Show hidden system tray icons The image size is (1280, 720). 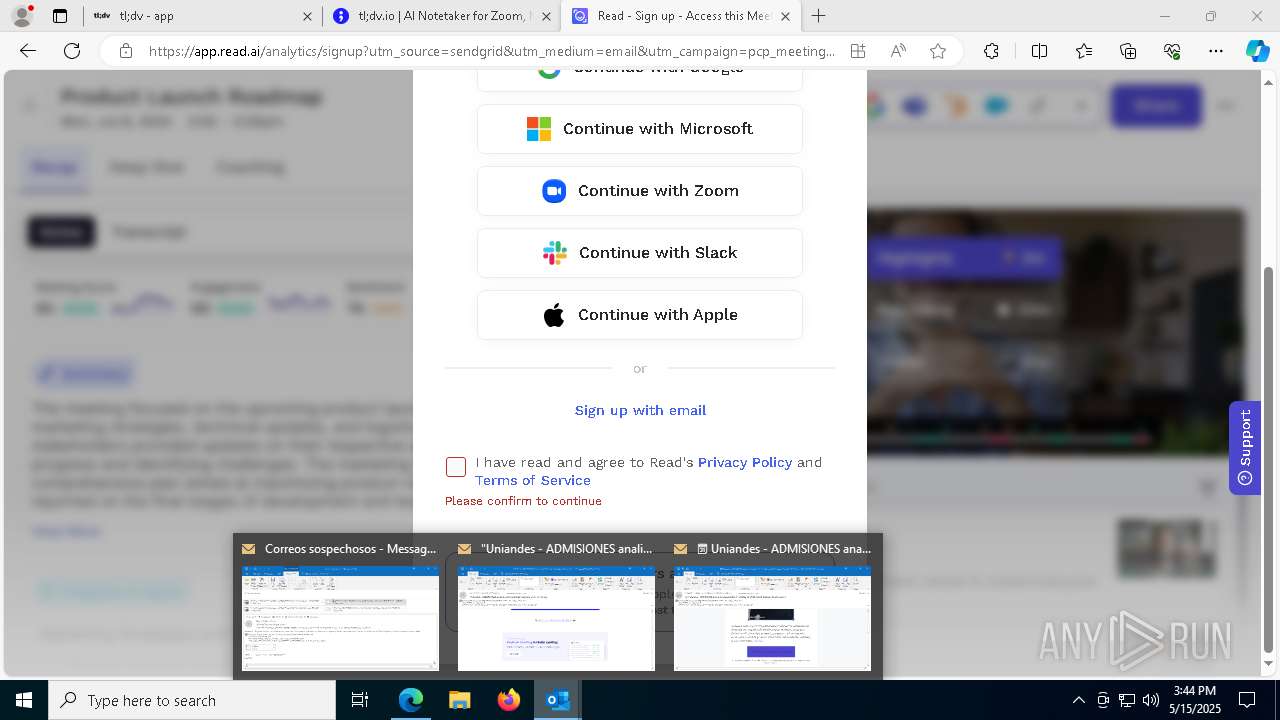click(x=1078, y=700)
